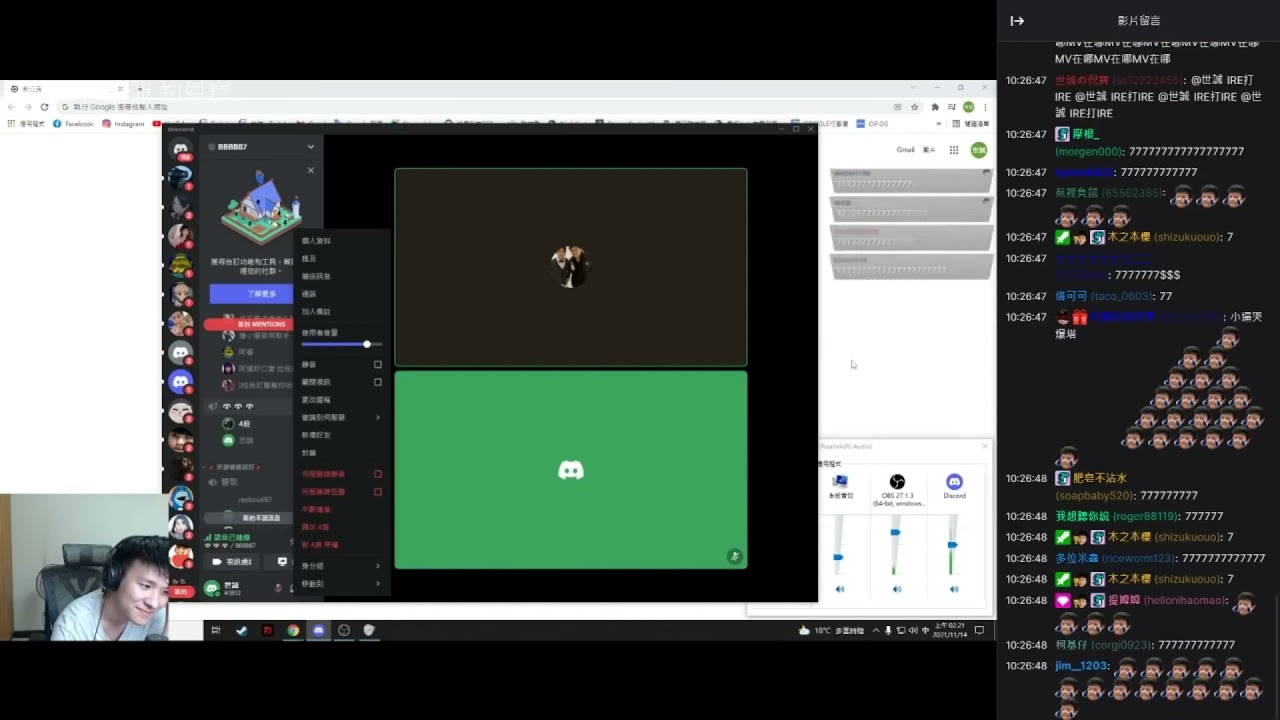Open Discord home direct messages icon
The height and width of the screenshot is (720, 1280).
coord(180,149)
